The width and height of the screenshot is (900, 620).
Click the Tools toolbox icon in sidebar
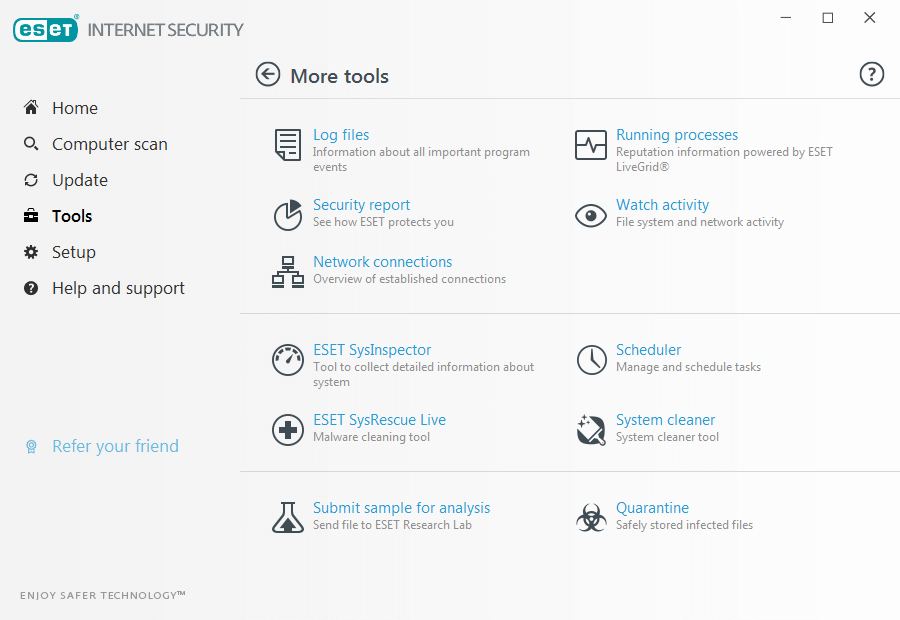[x=31, y=216]
